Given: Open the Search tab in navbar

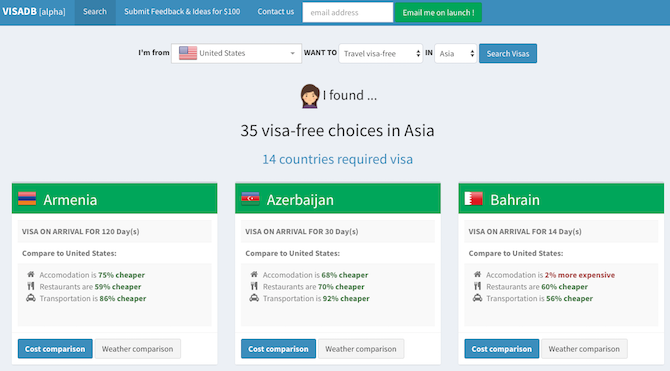Looking at the screenshot, I should pos(95,12).
